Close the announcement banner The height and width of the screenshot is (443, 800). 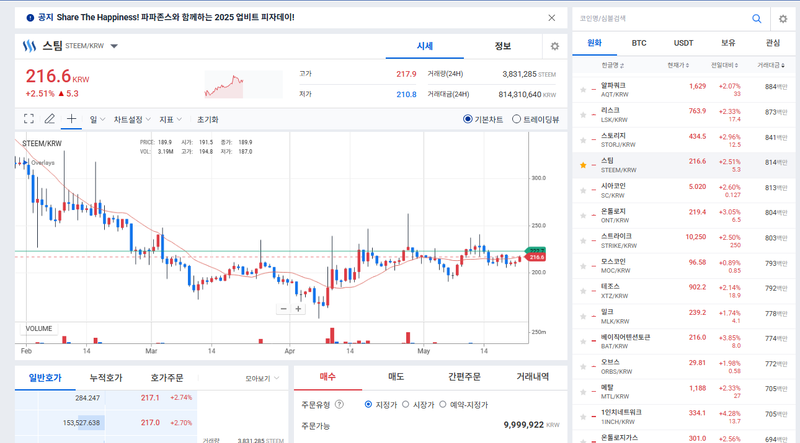click(552, 18)
